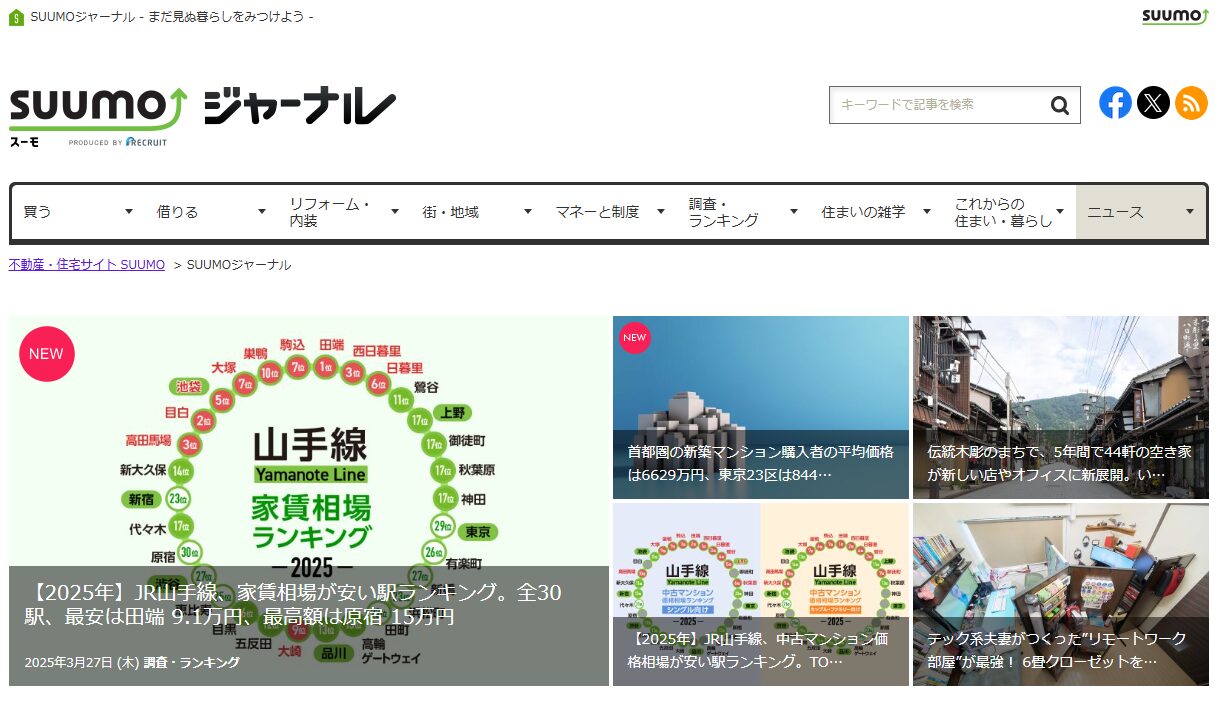Open the 家賃相場が安い駅ランキング article headline

293,604
